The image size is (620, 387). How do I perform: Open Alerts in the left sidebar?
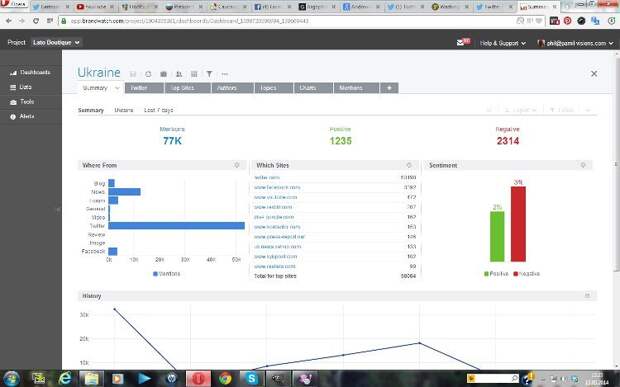[x=23, y=117]
